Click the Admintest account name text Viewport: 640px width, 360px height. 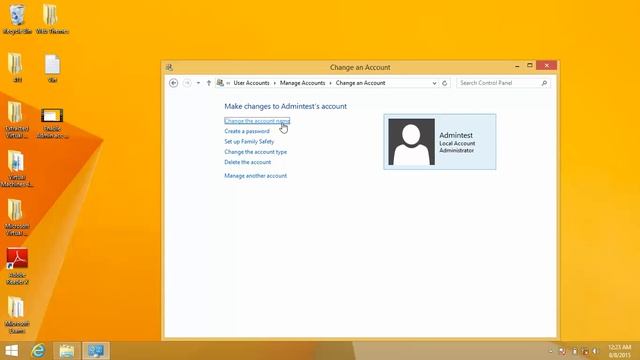coord(456,135)
